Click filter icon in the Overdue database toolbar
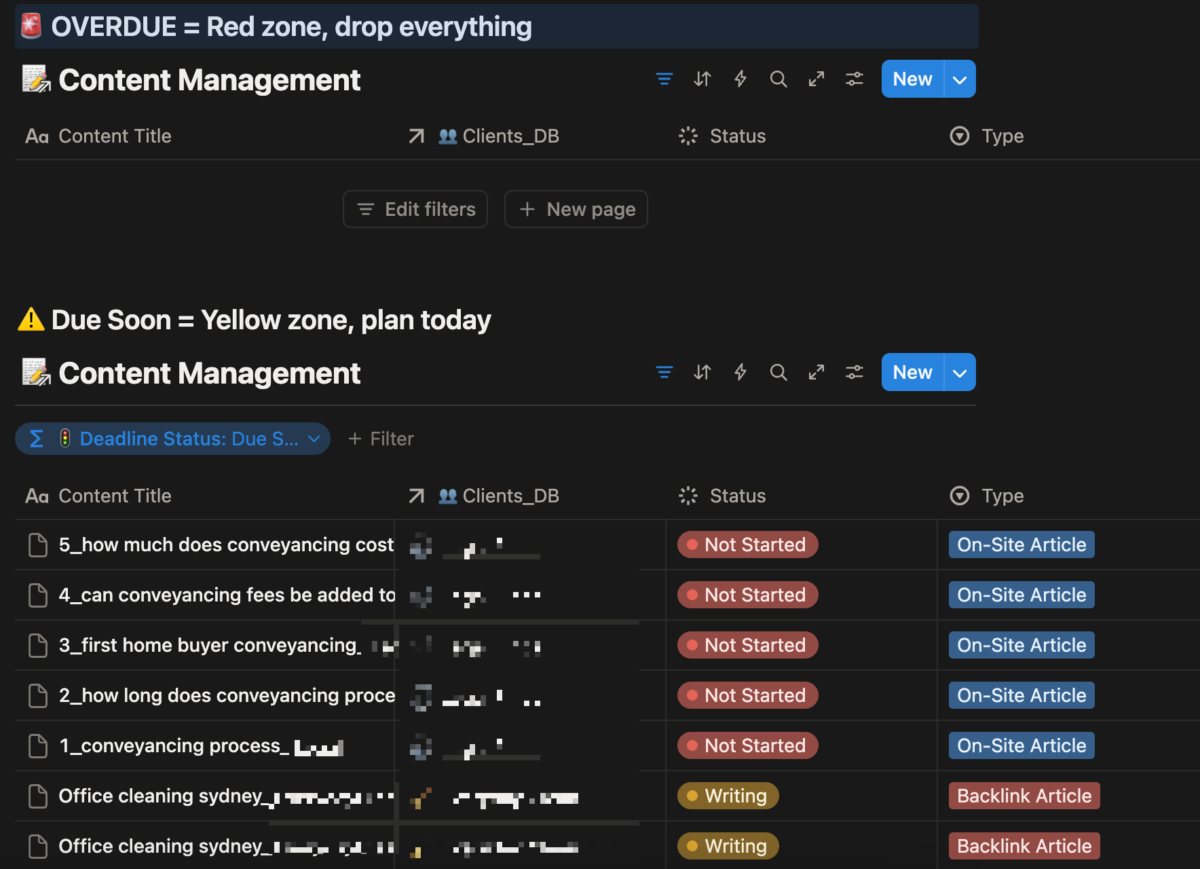Viewport: 1200px width, 869px height. (x=664, y=80)
